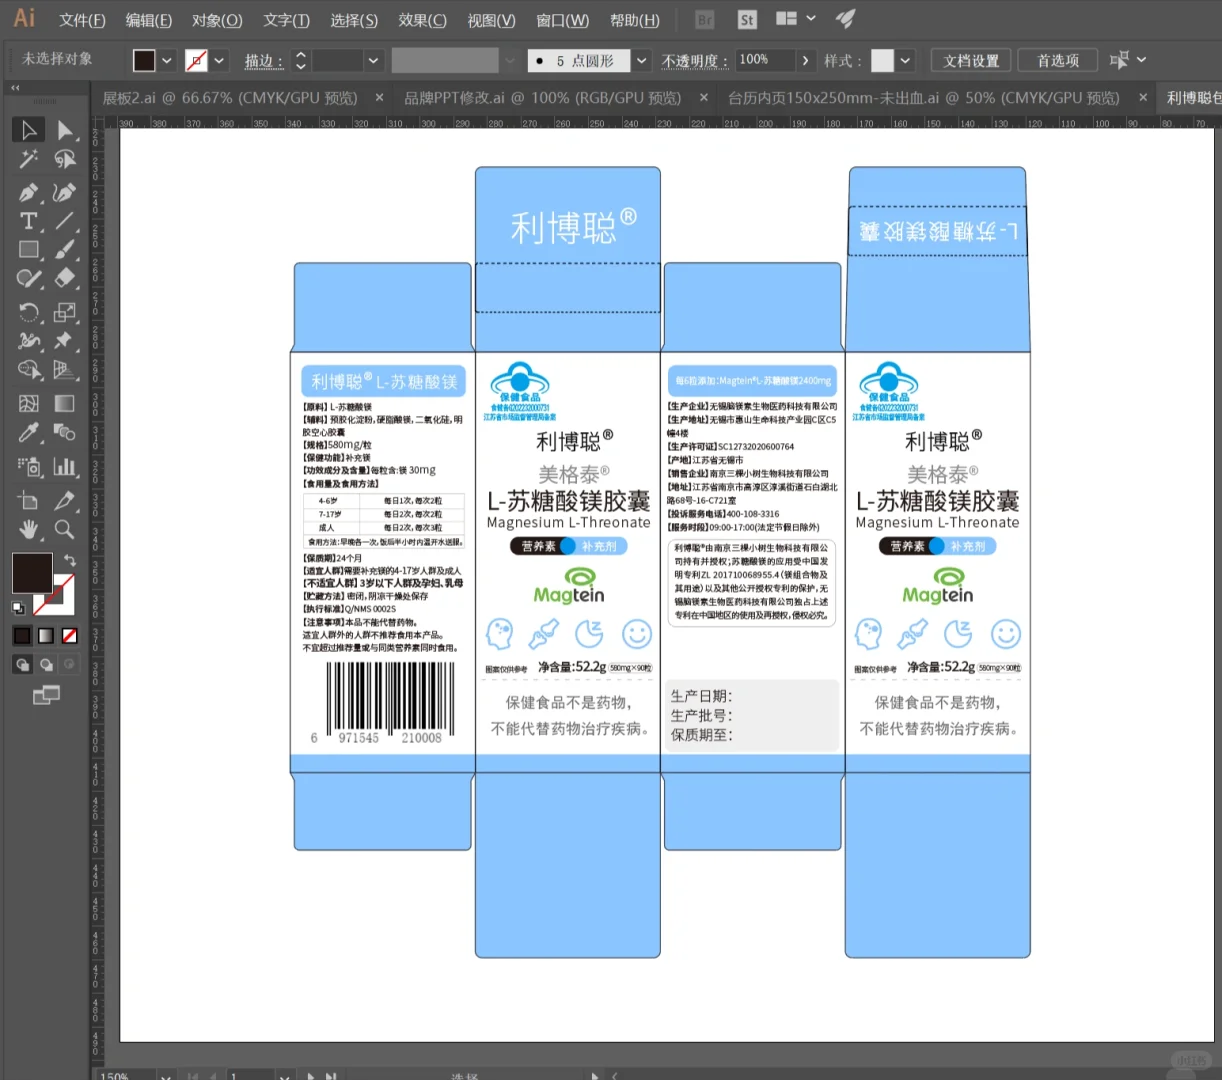Open the artboard number dropdown

285,1076
